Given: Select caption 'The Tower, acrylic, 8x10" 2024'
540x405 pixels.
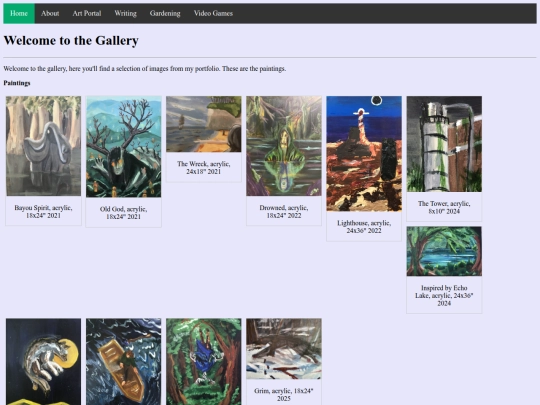Looking at the screenshot, I should pos(444,207).
